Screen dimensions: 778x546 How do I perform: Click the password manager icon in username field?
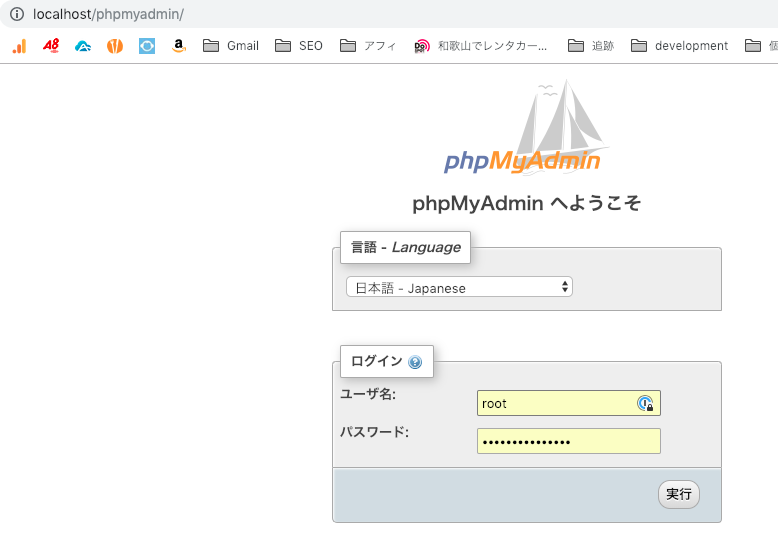645,404
